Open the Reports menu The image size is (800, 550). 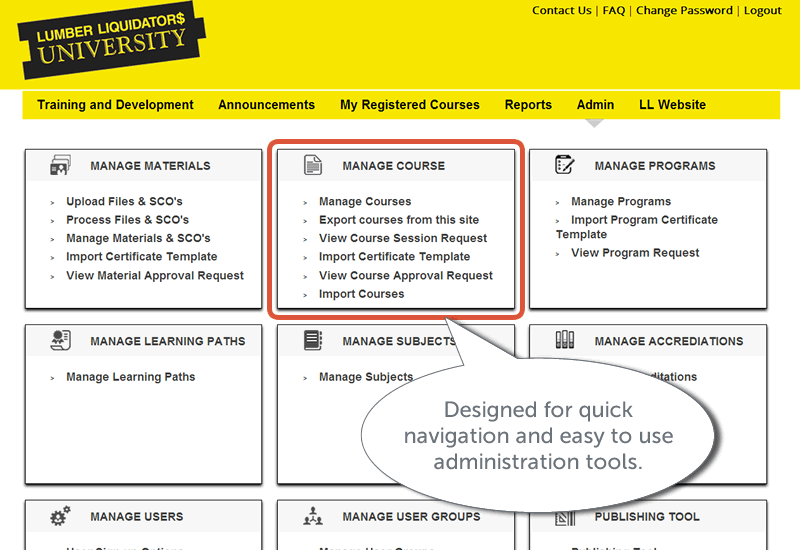click(x=528, y=105)
